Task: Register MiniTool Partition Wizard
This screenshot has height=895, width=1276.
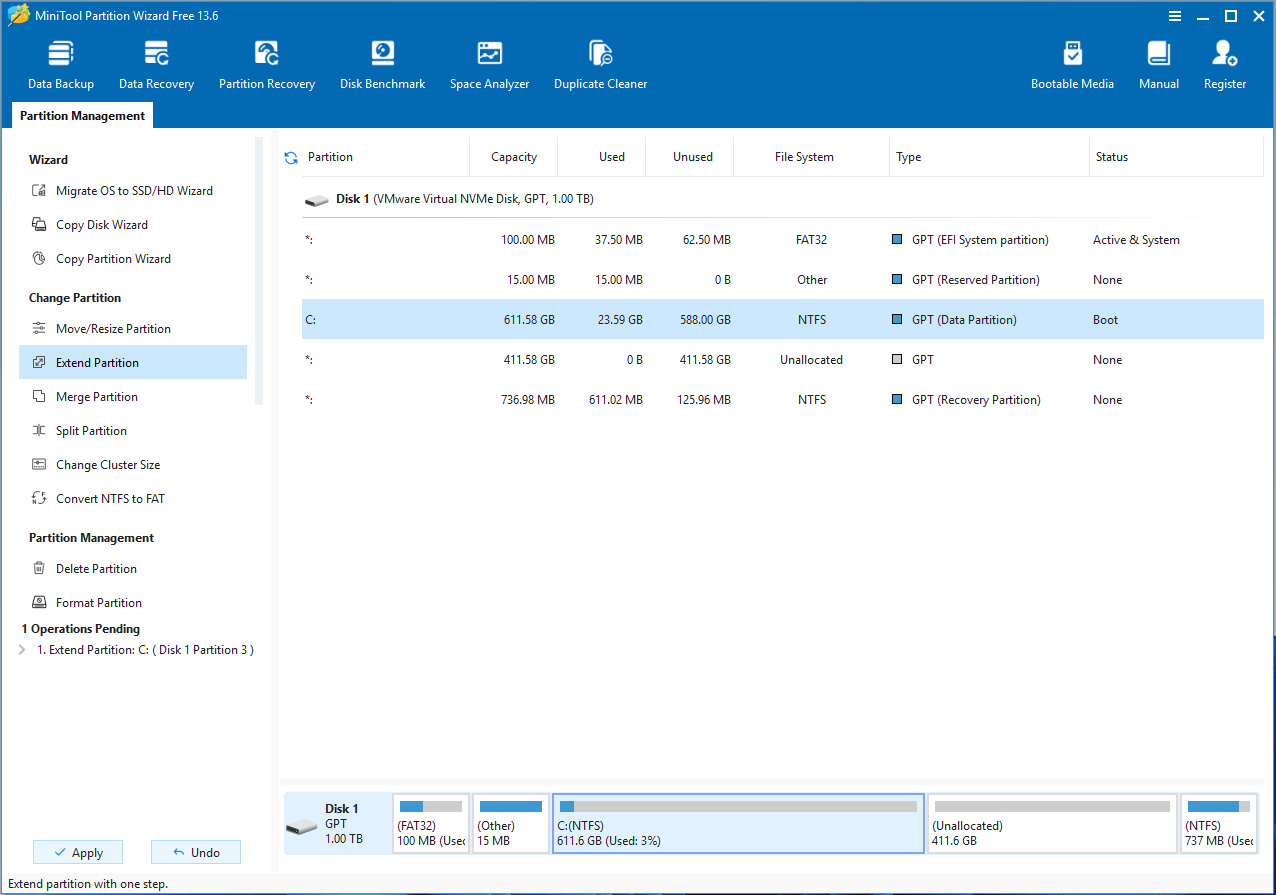Action: click(x=1224, y=62)
